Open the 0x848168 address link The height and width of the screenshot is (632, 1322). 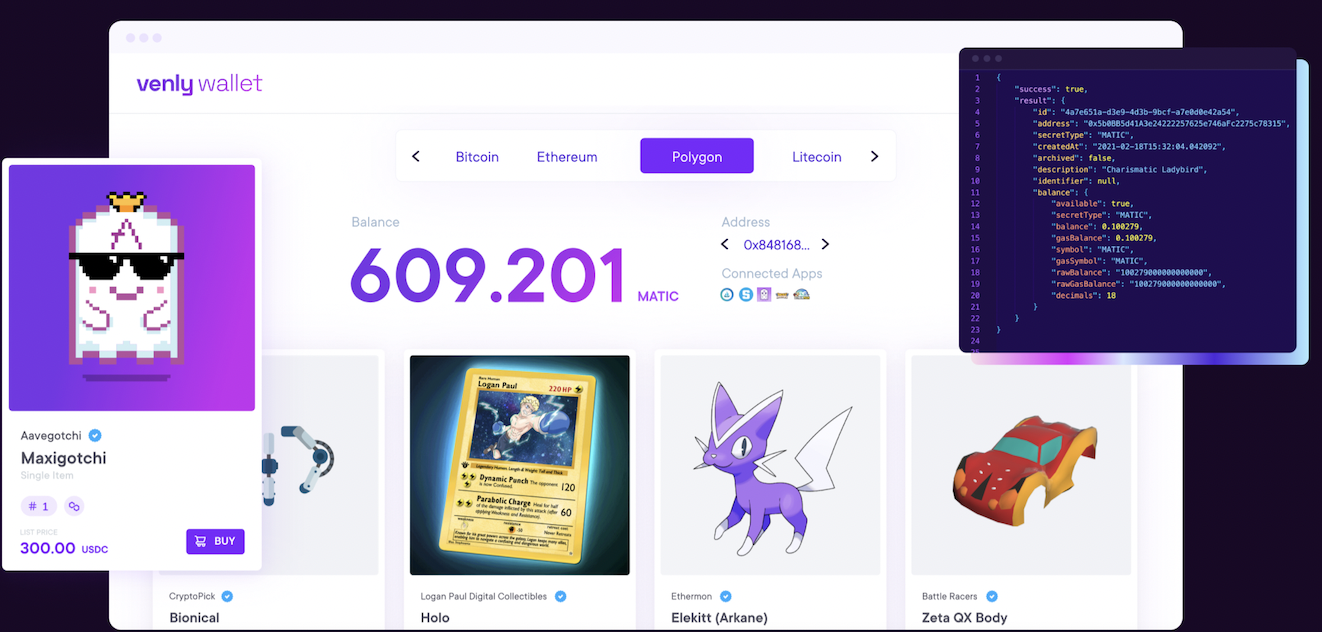click(776, 244)
